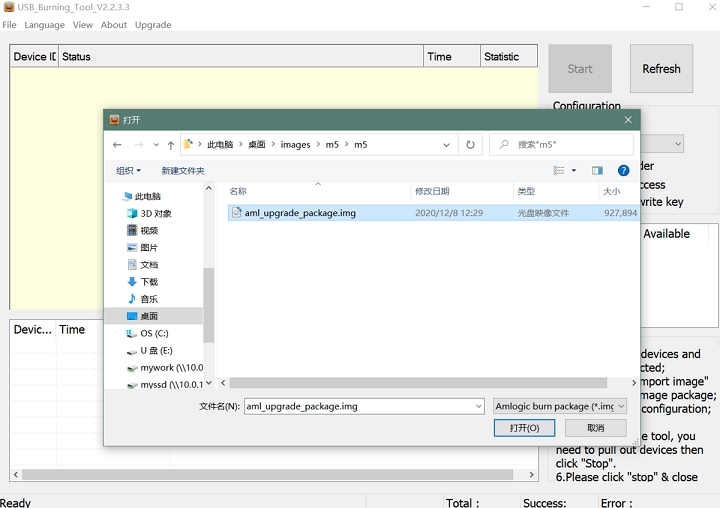This screenshot has width=720, height=508.
Task: Click the 新建文件夹 button
Action: click(183, 171)
